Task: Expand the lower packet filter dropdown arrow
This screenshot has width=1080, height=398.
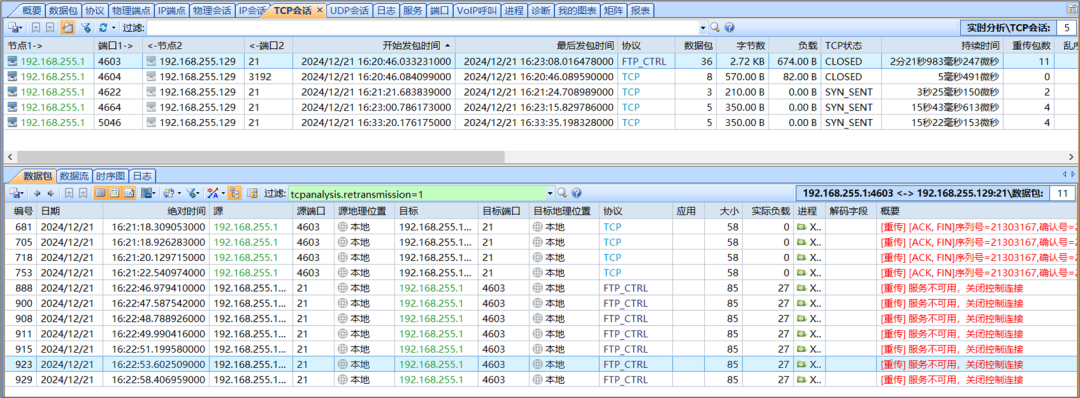Action: 550,193
